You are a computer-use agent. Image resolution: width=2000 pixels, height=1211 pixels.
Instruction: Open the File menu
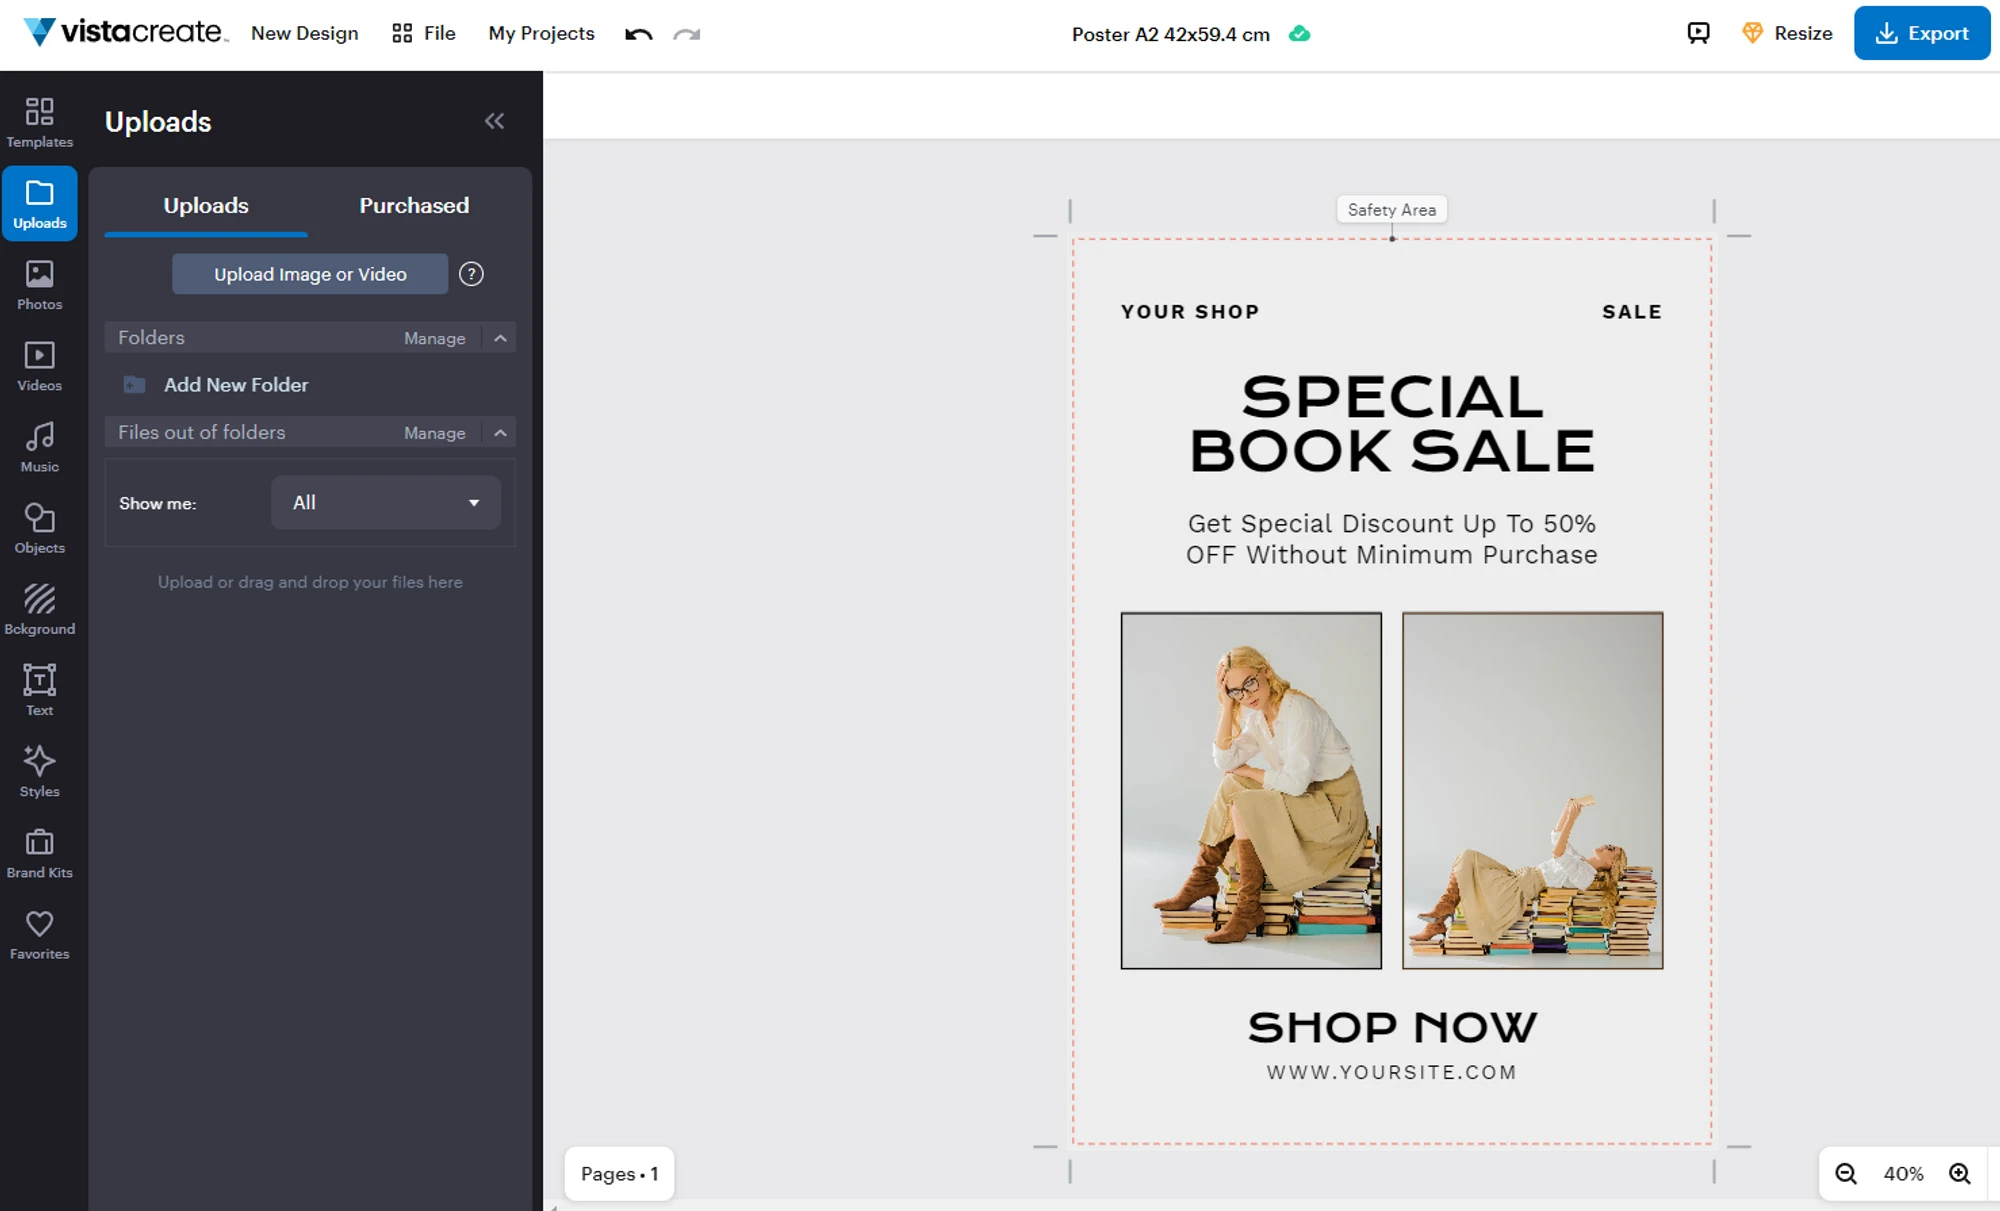[424, 33]
